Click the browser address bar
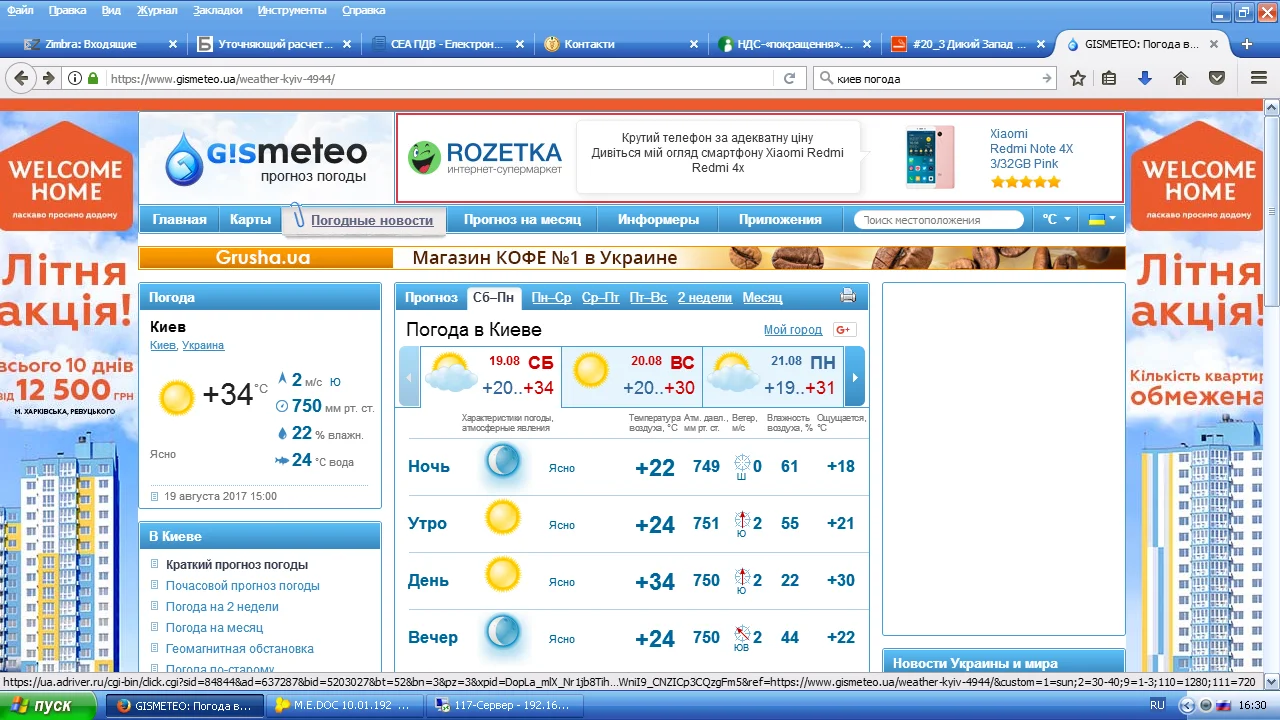 (x=440, y=78)
